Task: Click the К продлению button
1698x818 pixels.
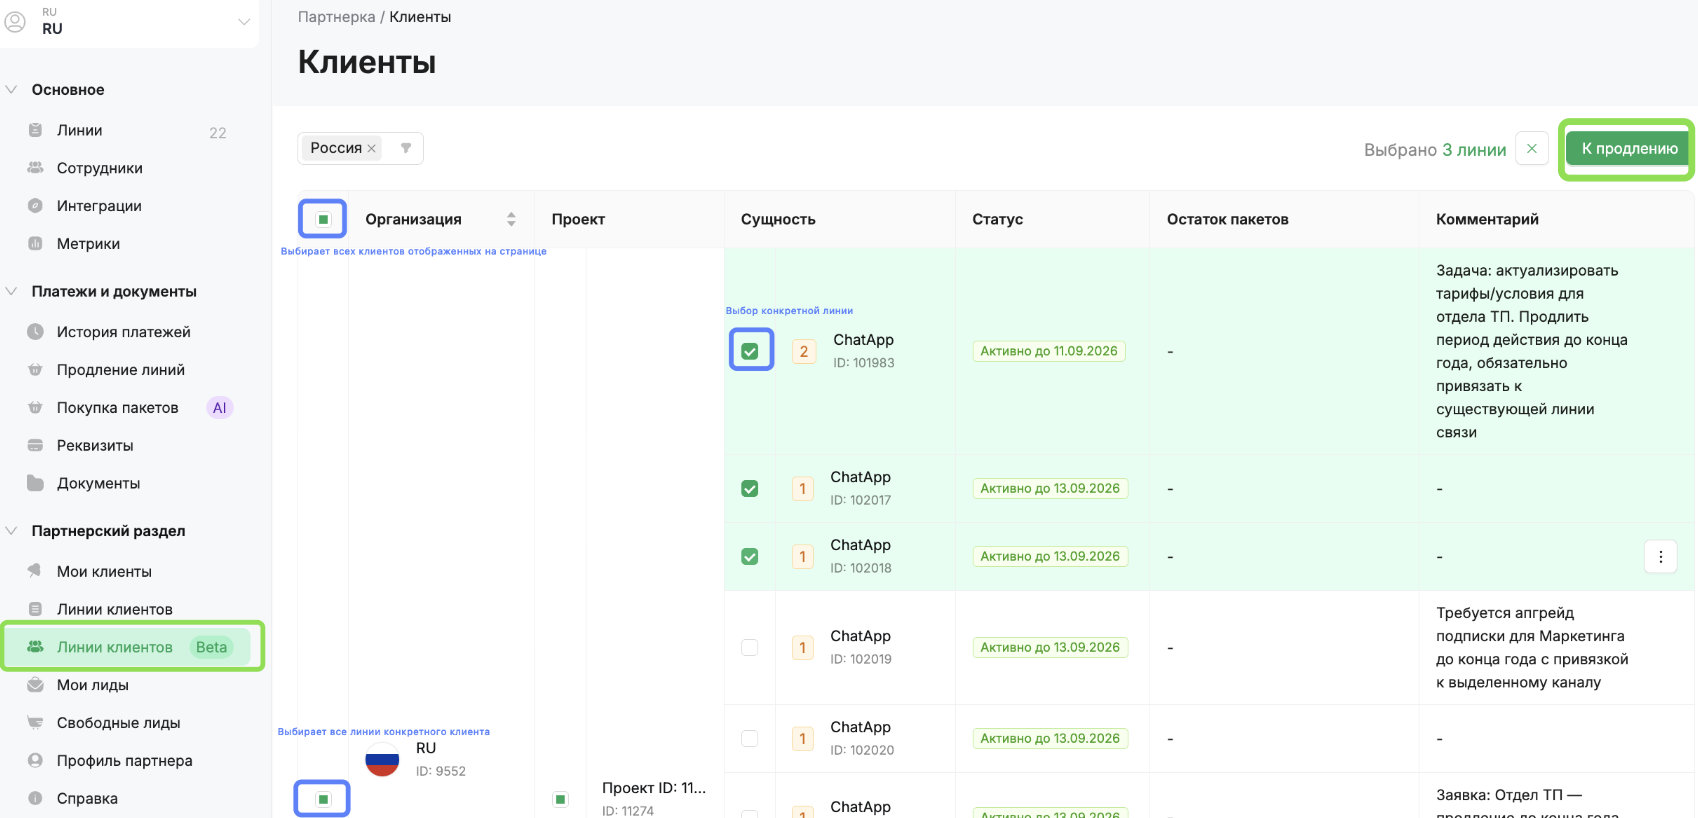Action: coord(1628,149)
